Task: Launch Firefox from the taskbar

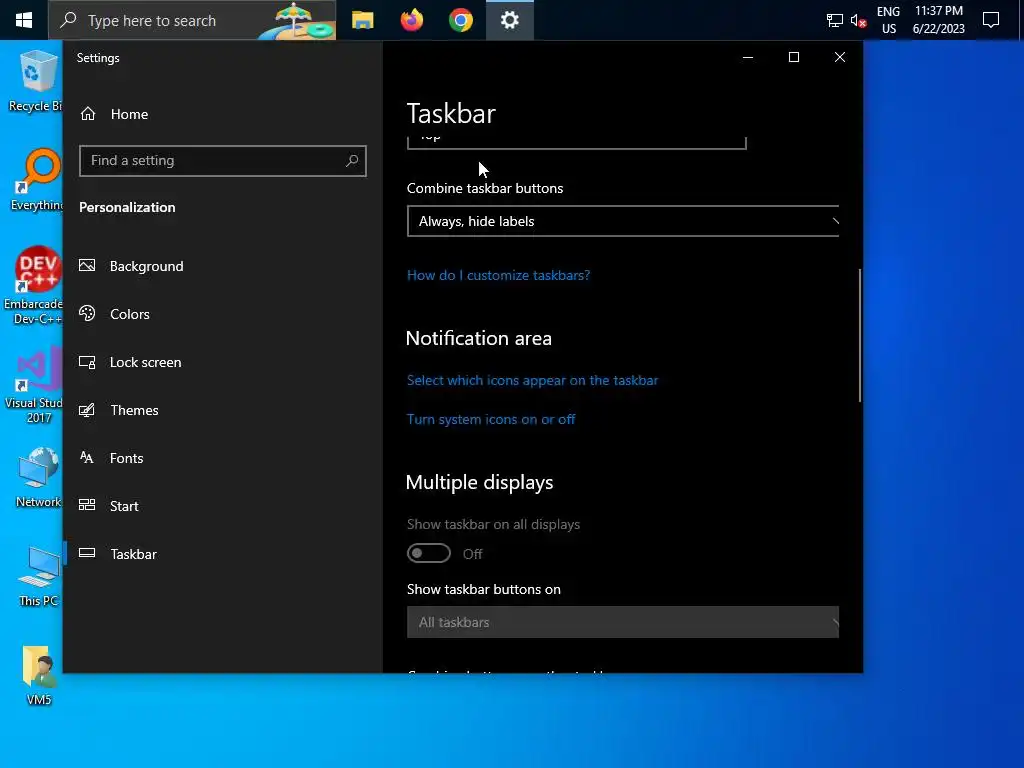Action: coord(411,20)
